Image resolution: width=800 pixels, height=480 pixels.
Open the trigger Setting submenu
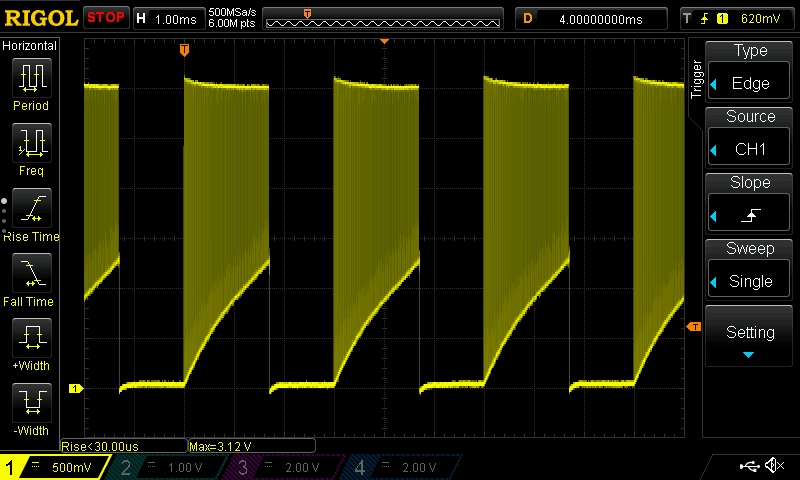750,337
